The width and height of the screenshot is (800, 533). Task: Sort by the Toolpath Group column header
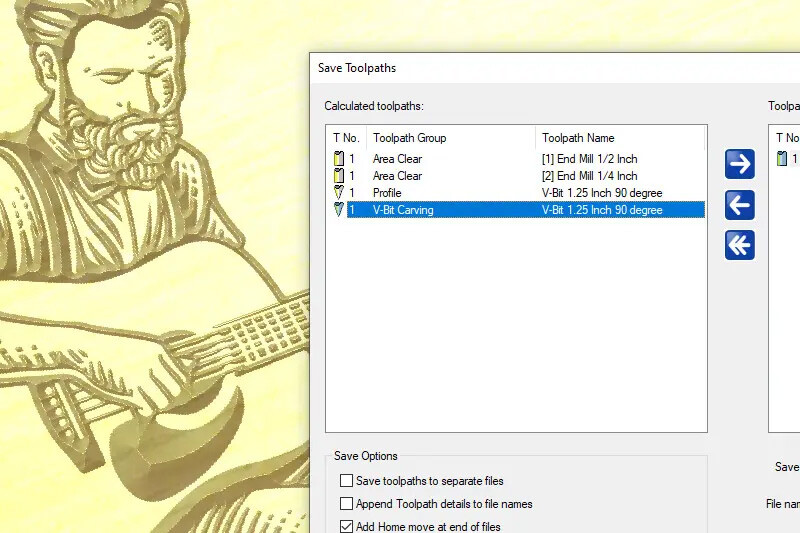click(x=450, y=138)
